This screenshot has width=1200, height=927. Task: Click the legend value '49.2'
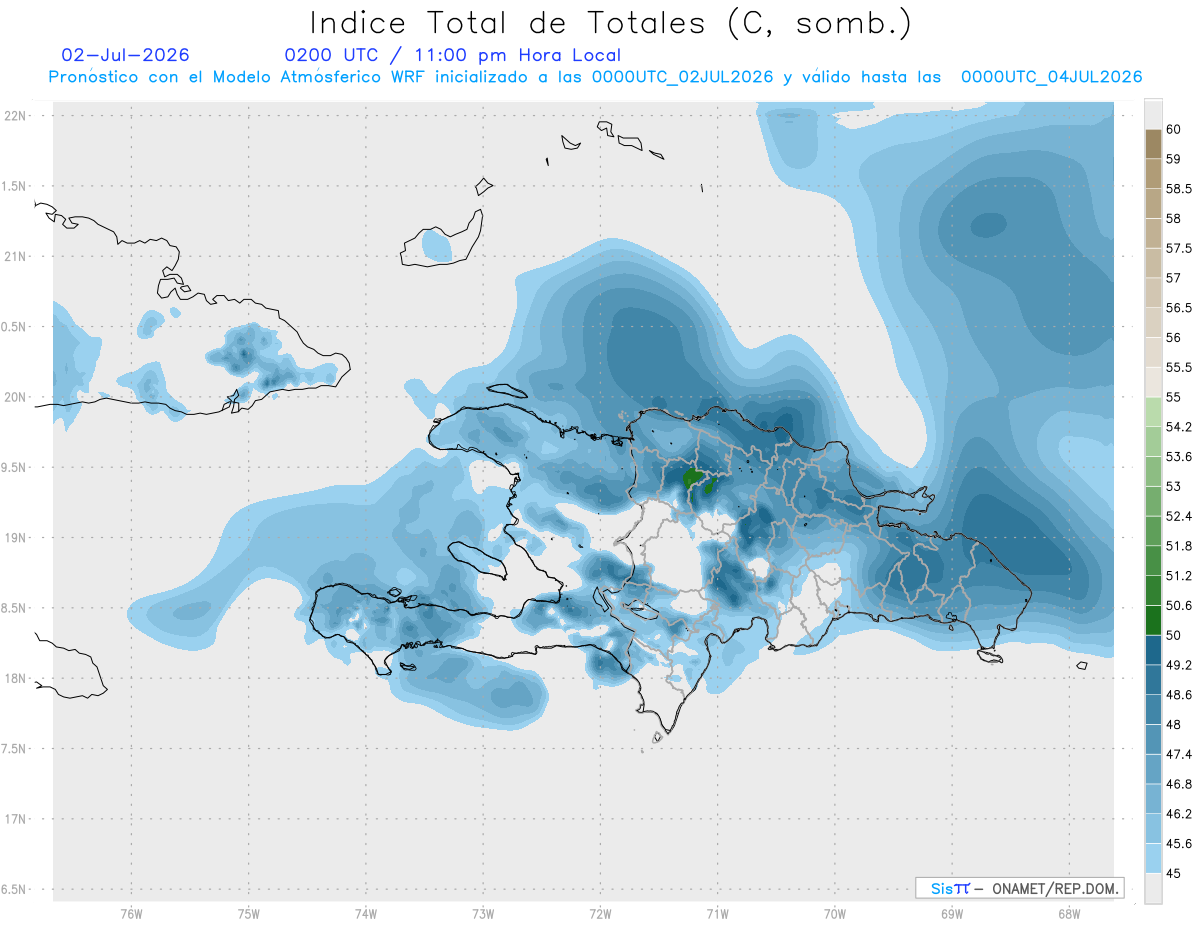(1178, 665)
